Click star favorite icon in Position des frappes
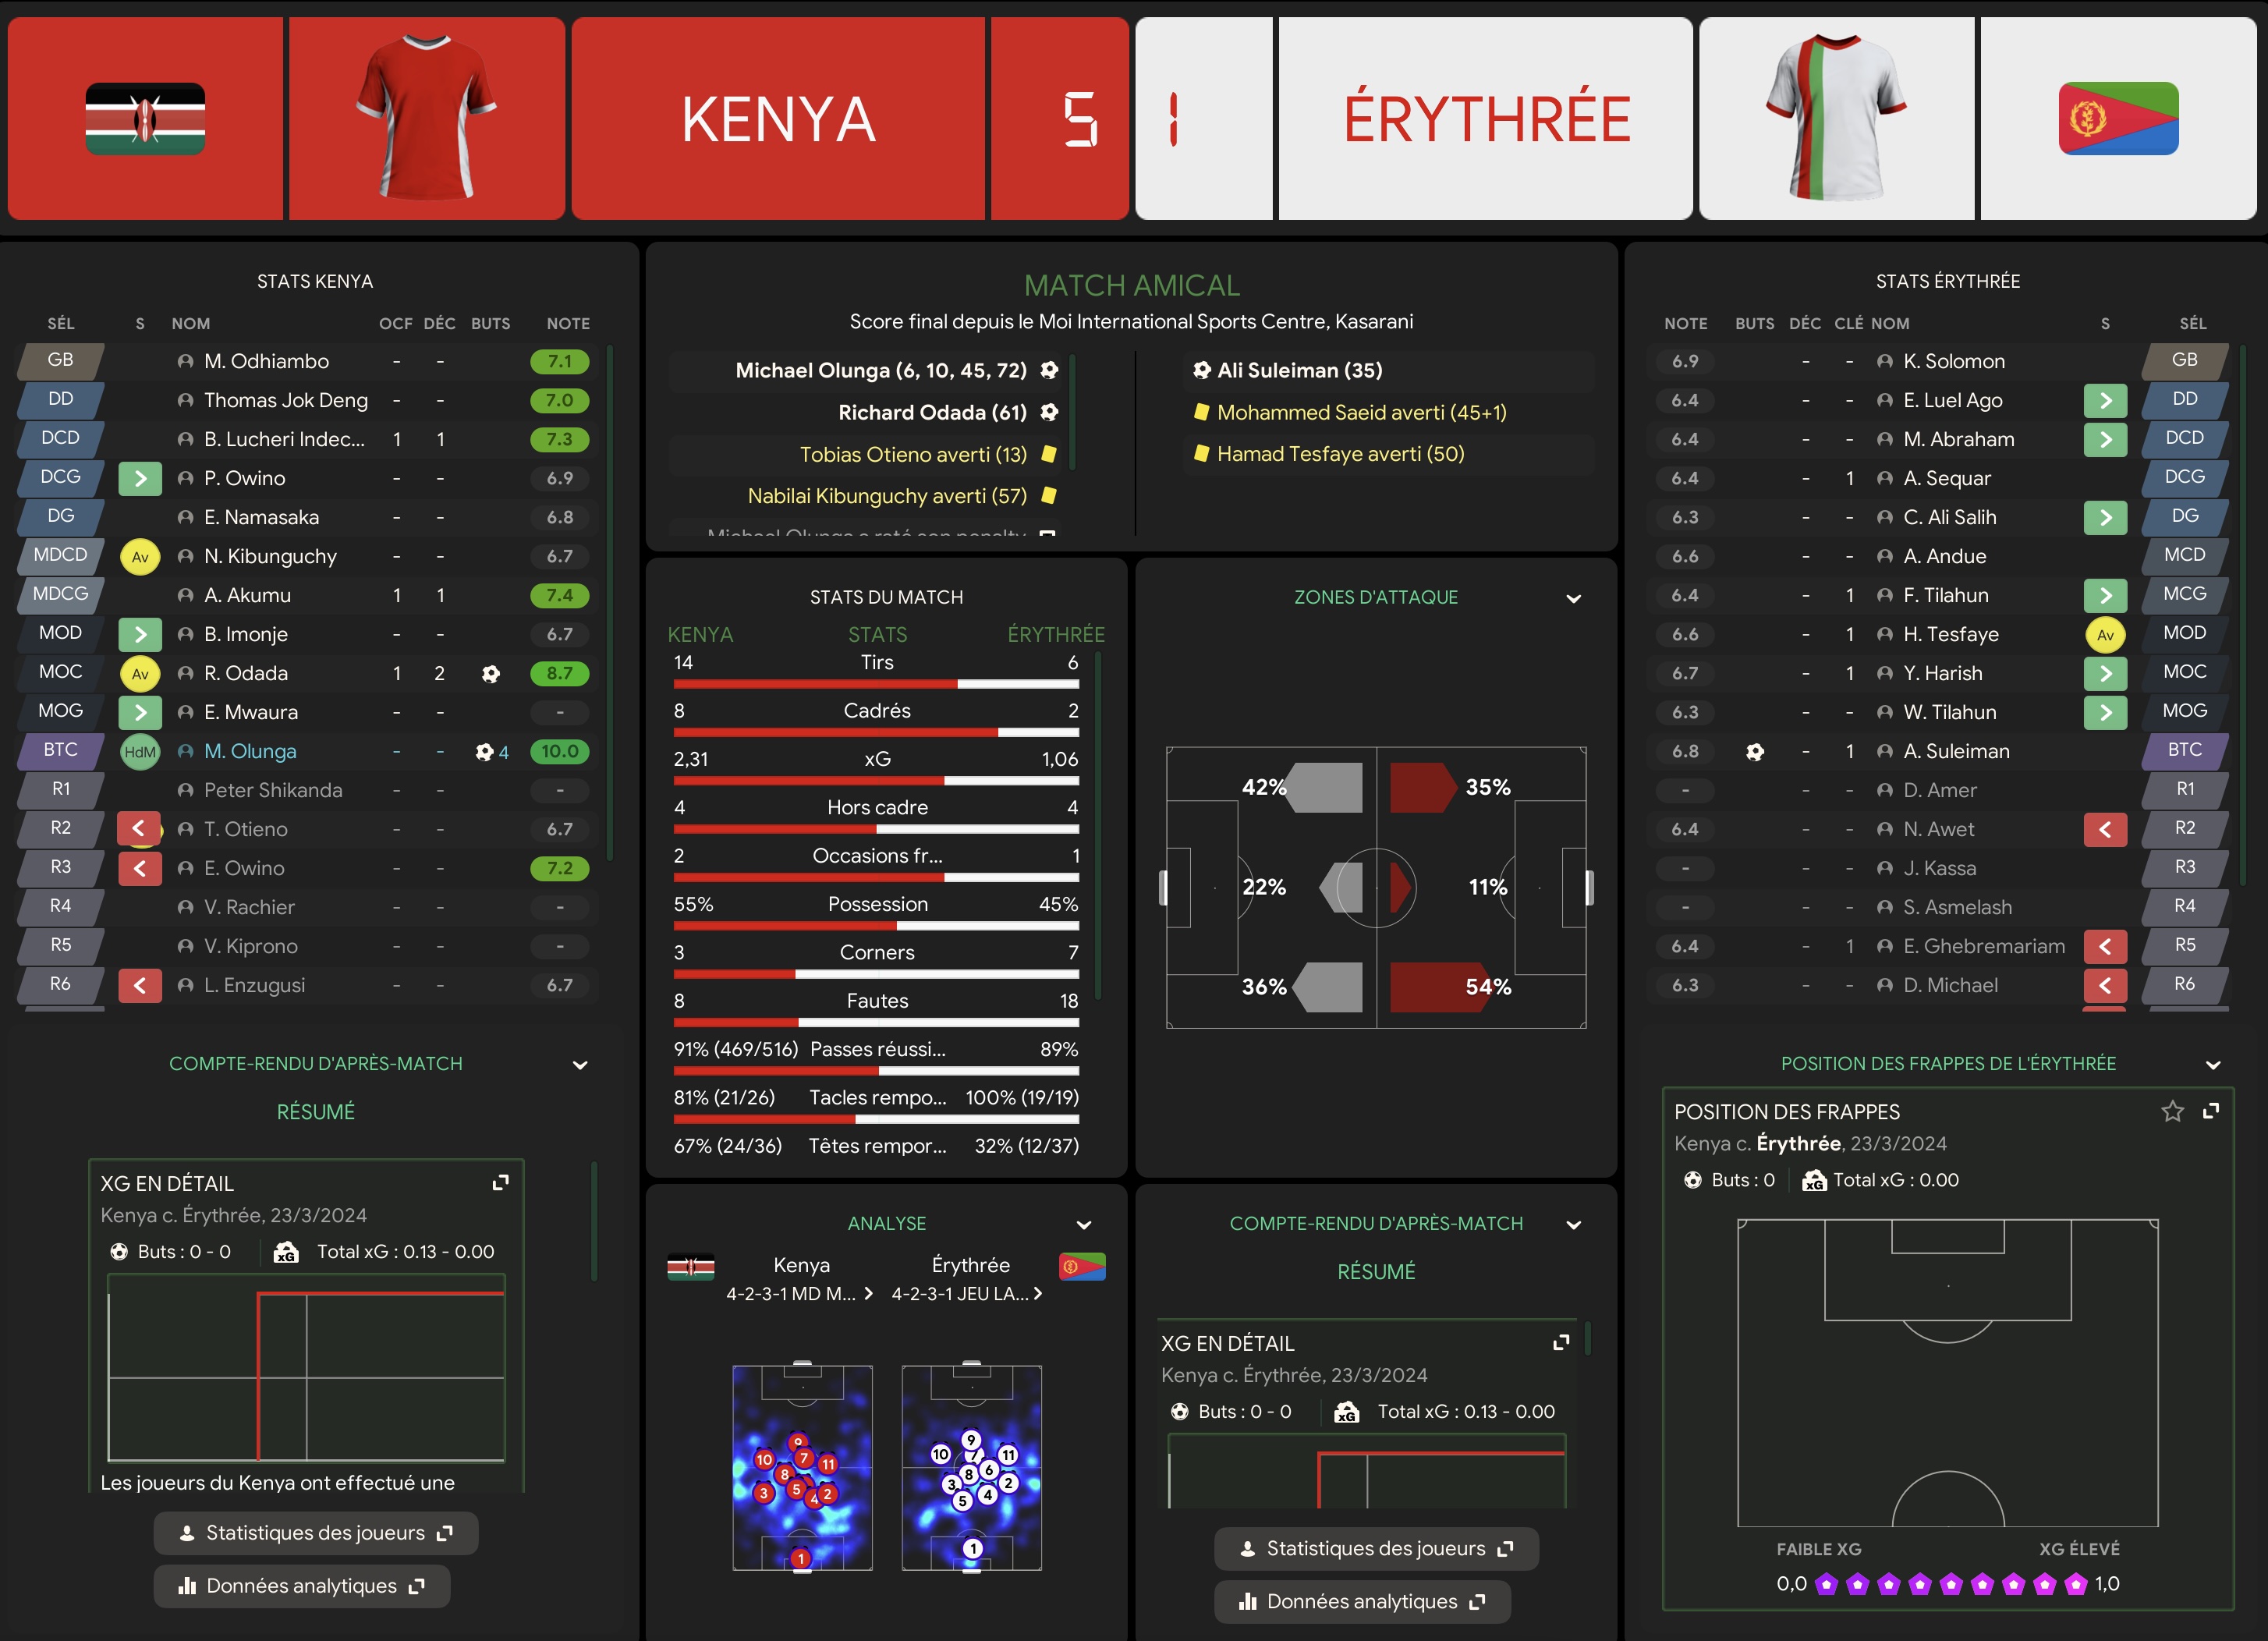 coord(2172,1112)
